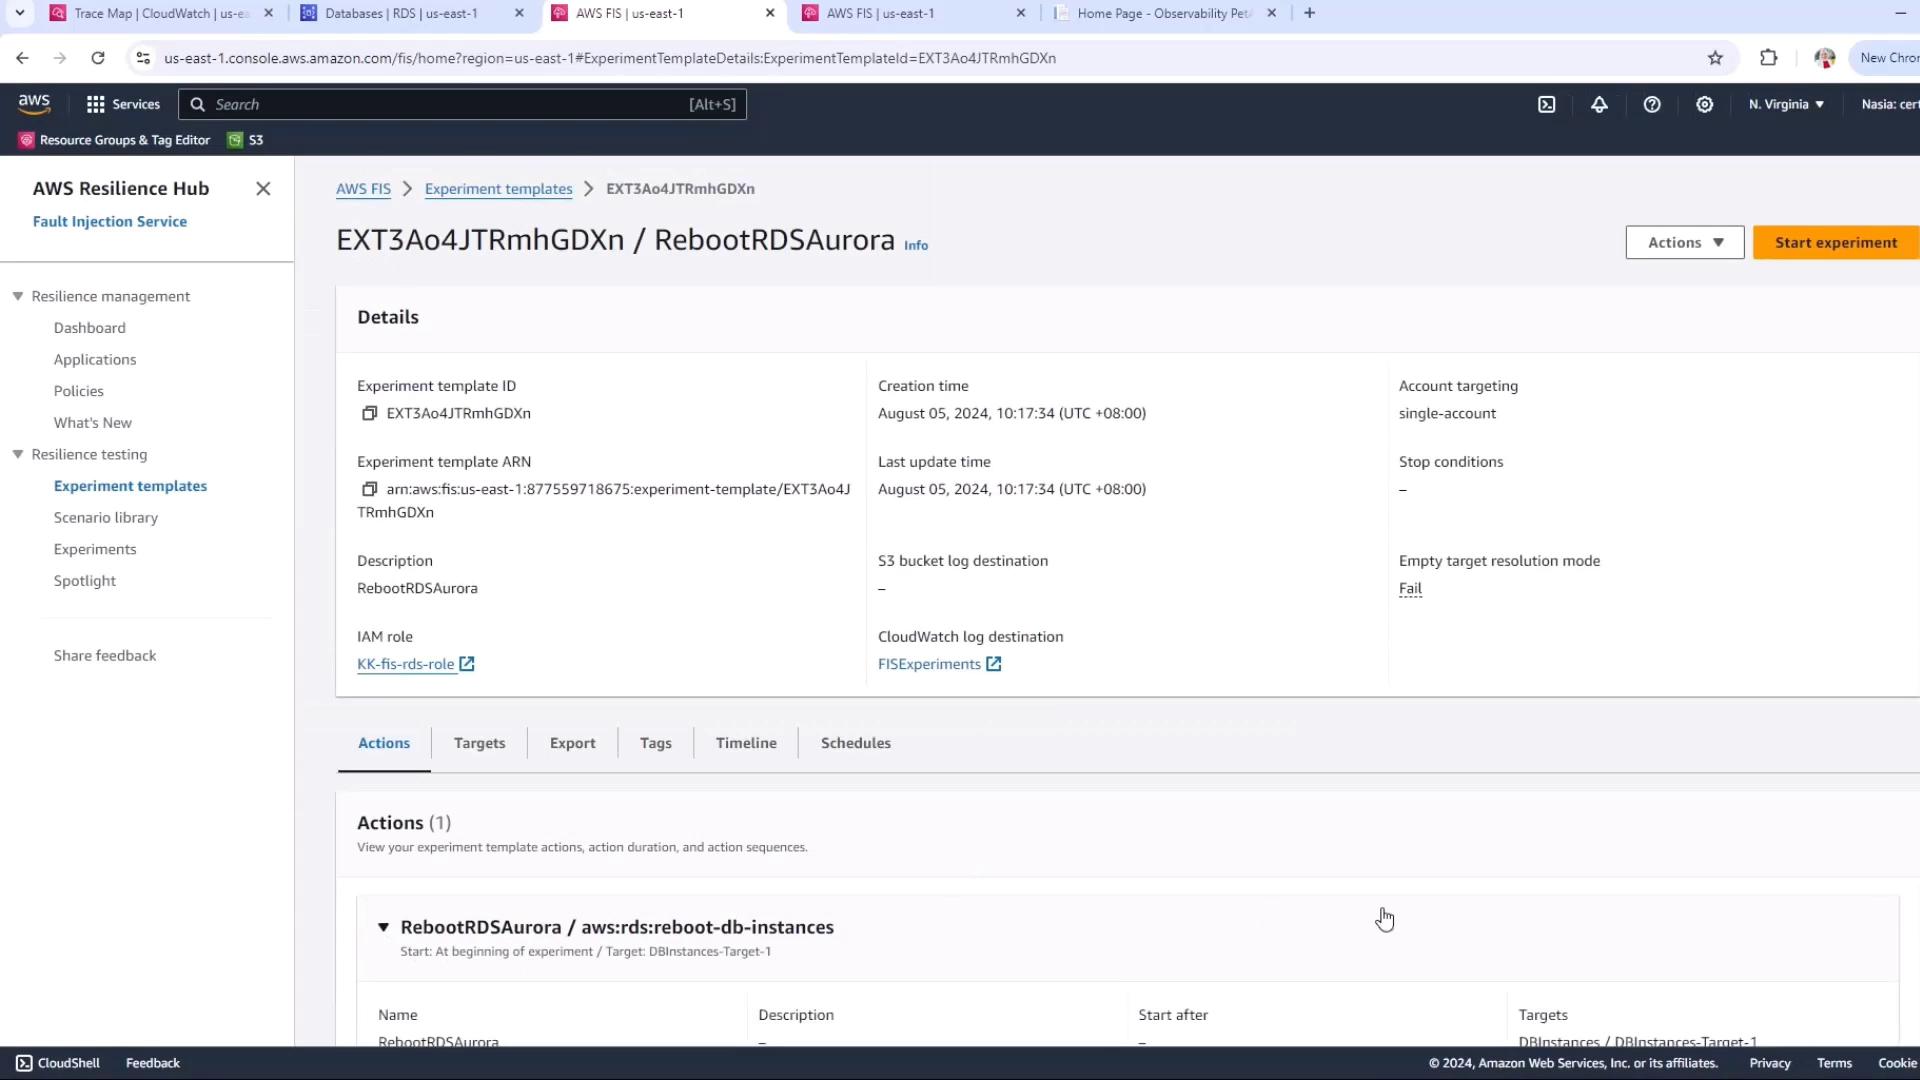Screen dimensions: 1920x1080
Task: Open the AWS help menu icon
Action: (x=1652, y=104)
